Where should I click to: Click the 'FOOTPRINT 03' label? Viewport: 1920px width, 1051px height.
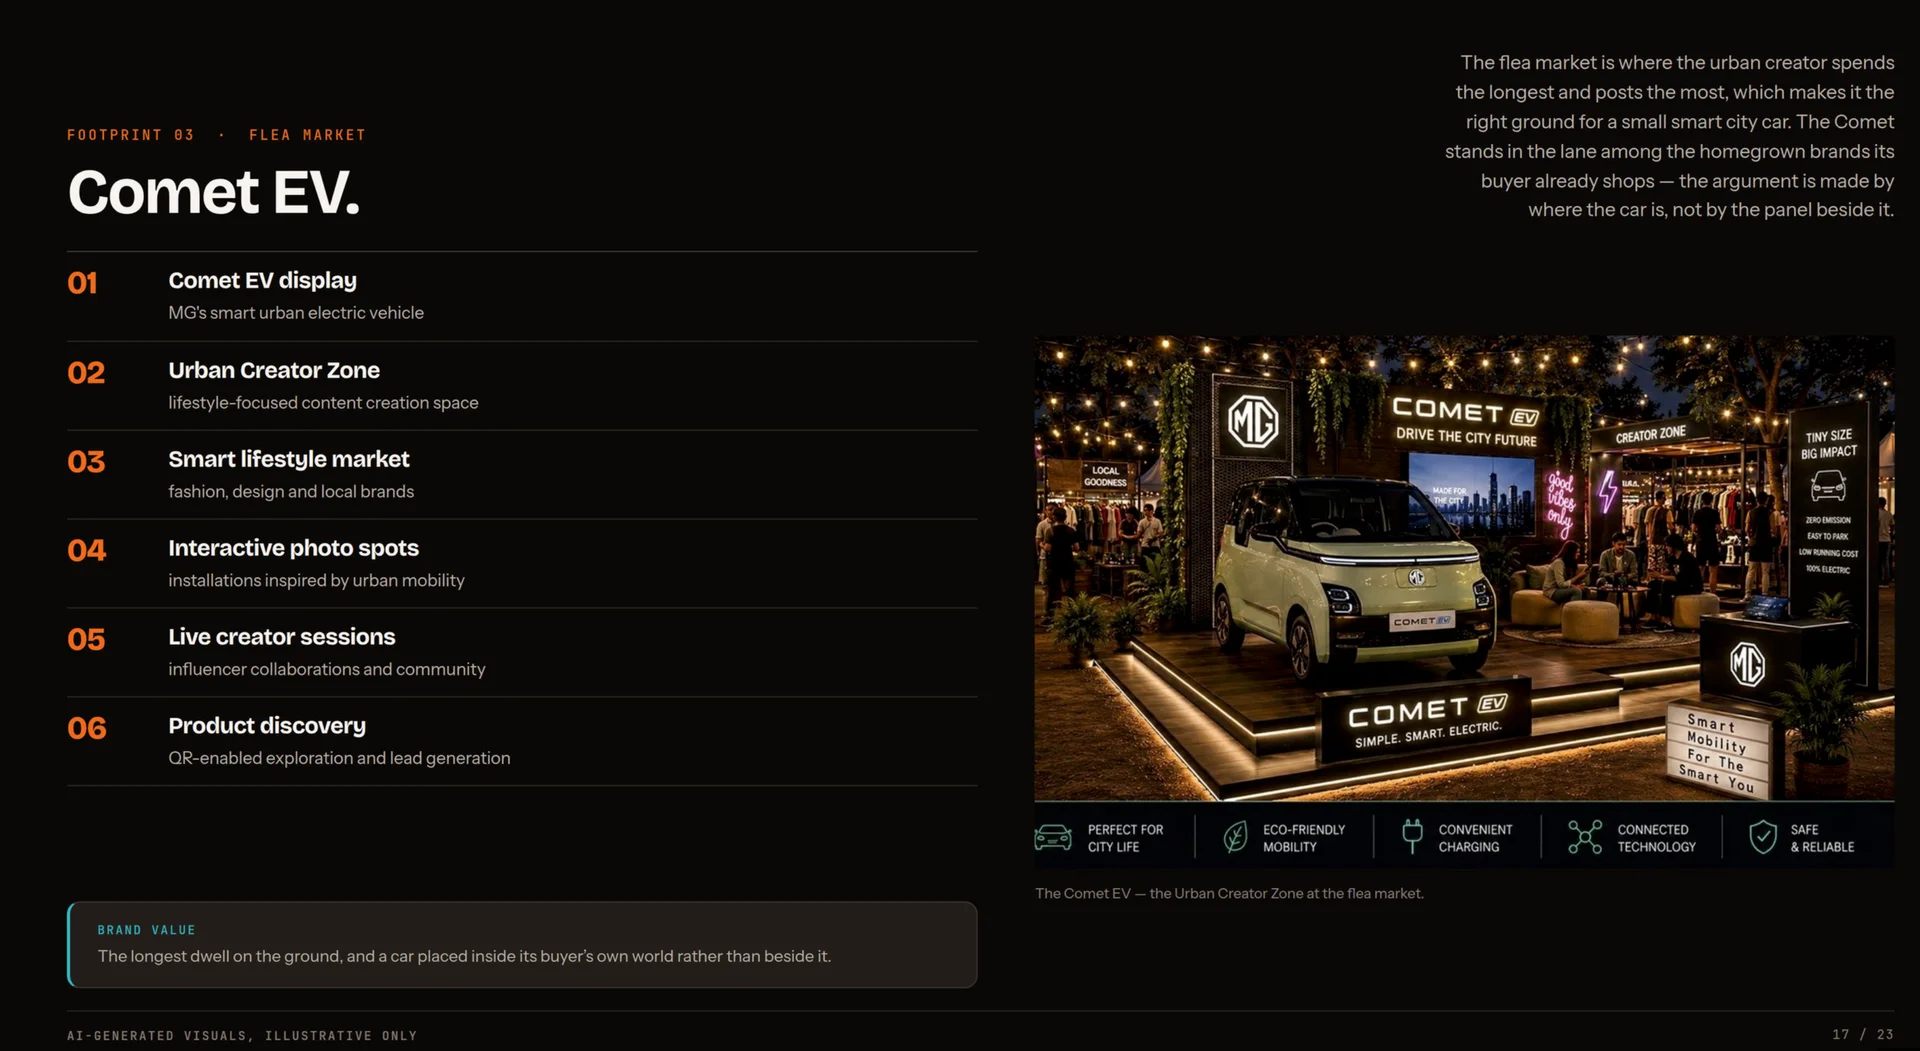[131, 135]
